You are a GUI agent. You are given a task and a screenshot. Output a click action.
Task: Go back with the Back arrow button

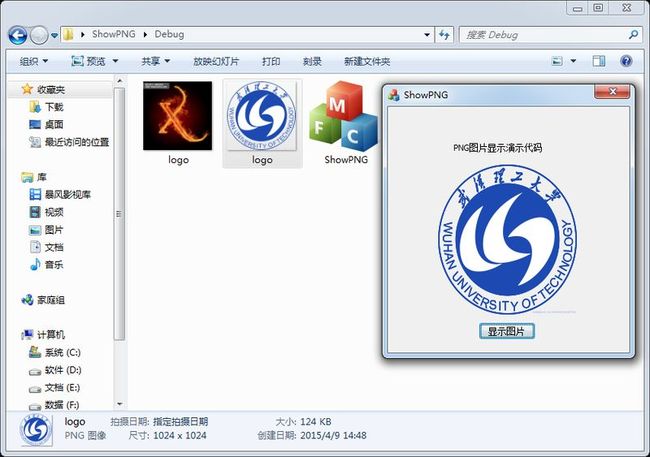point(18,35)
